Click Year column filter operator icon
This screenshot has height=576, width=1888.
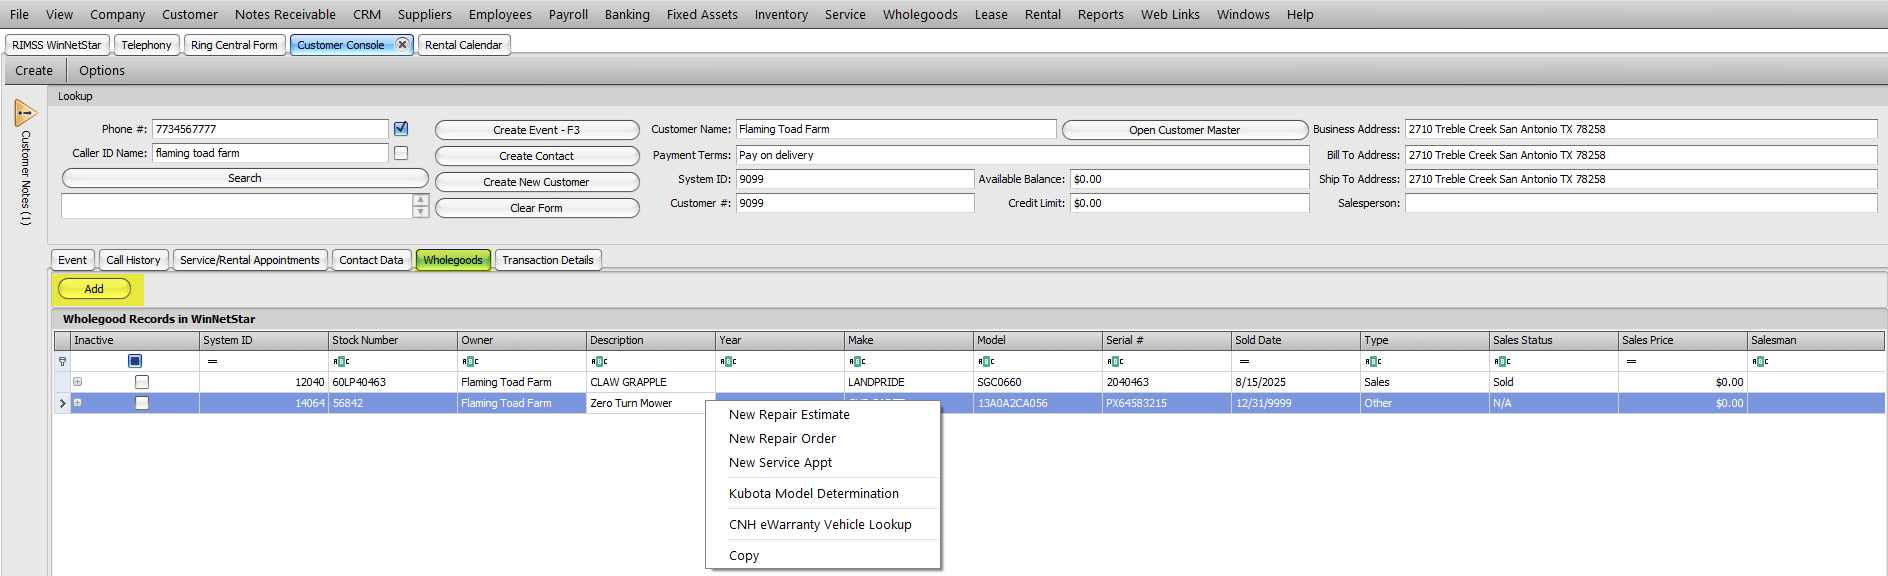(x=728, y=361)
